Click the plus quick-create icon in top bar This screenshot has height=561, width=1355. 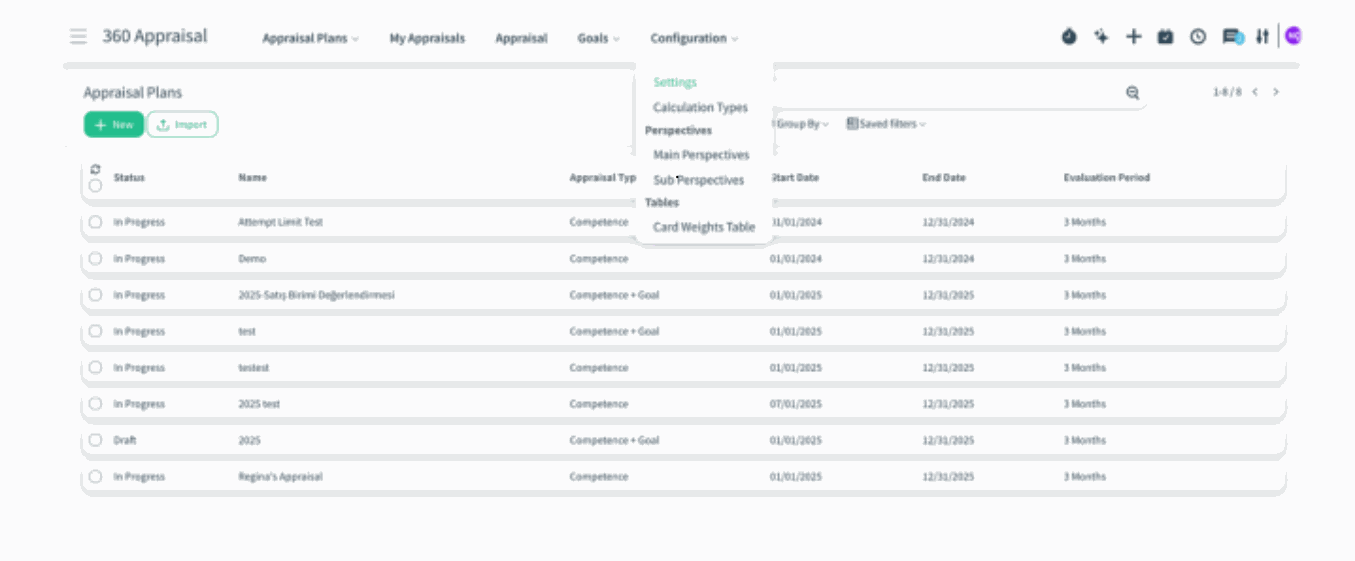click(x=1133, y=37)
